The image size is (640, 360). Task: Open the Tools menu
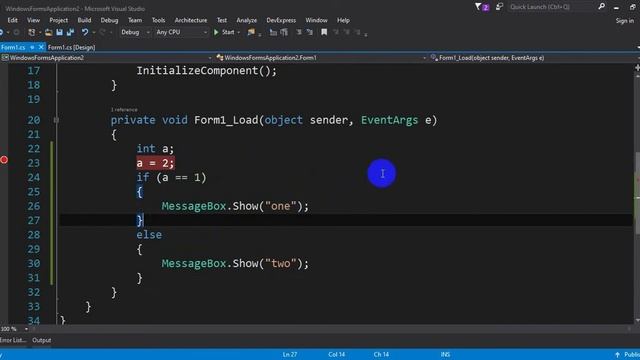(x=159, y=20)
